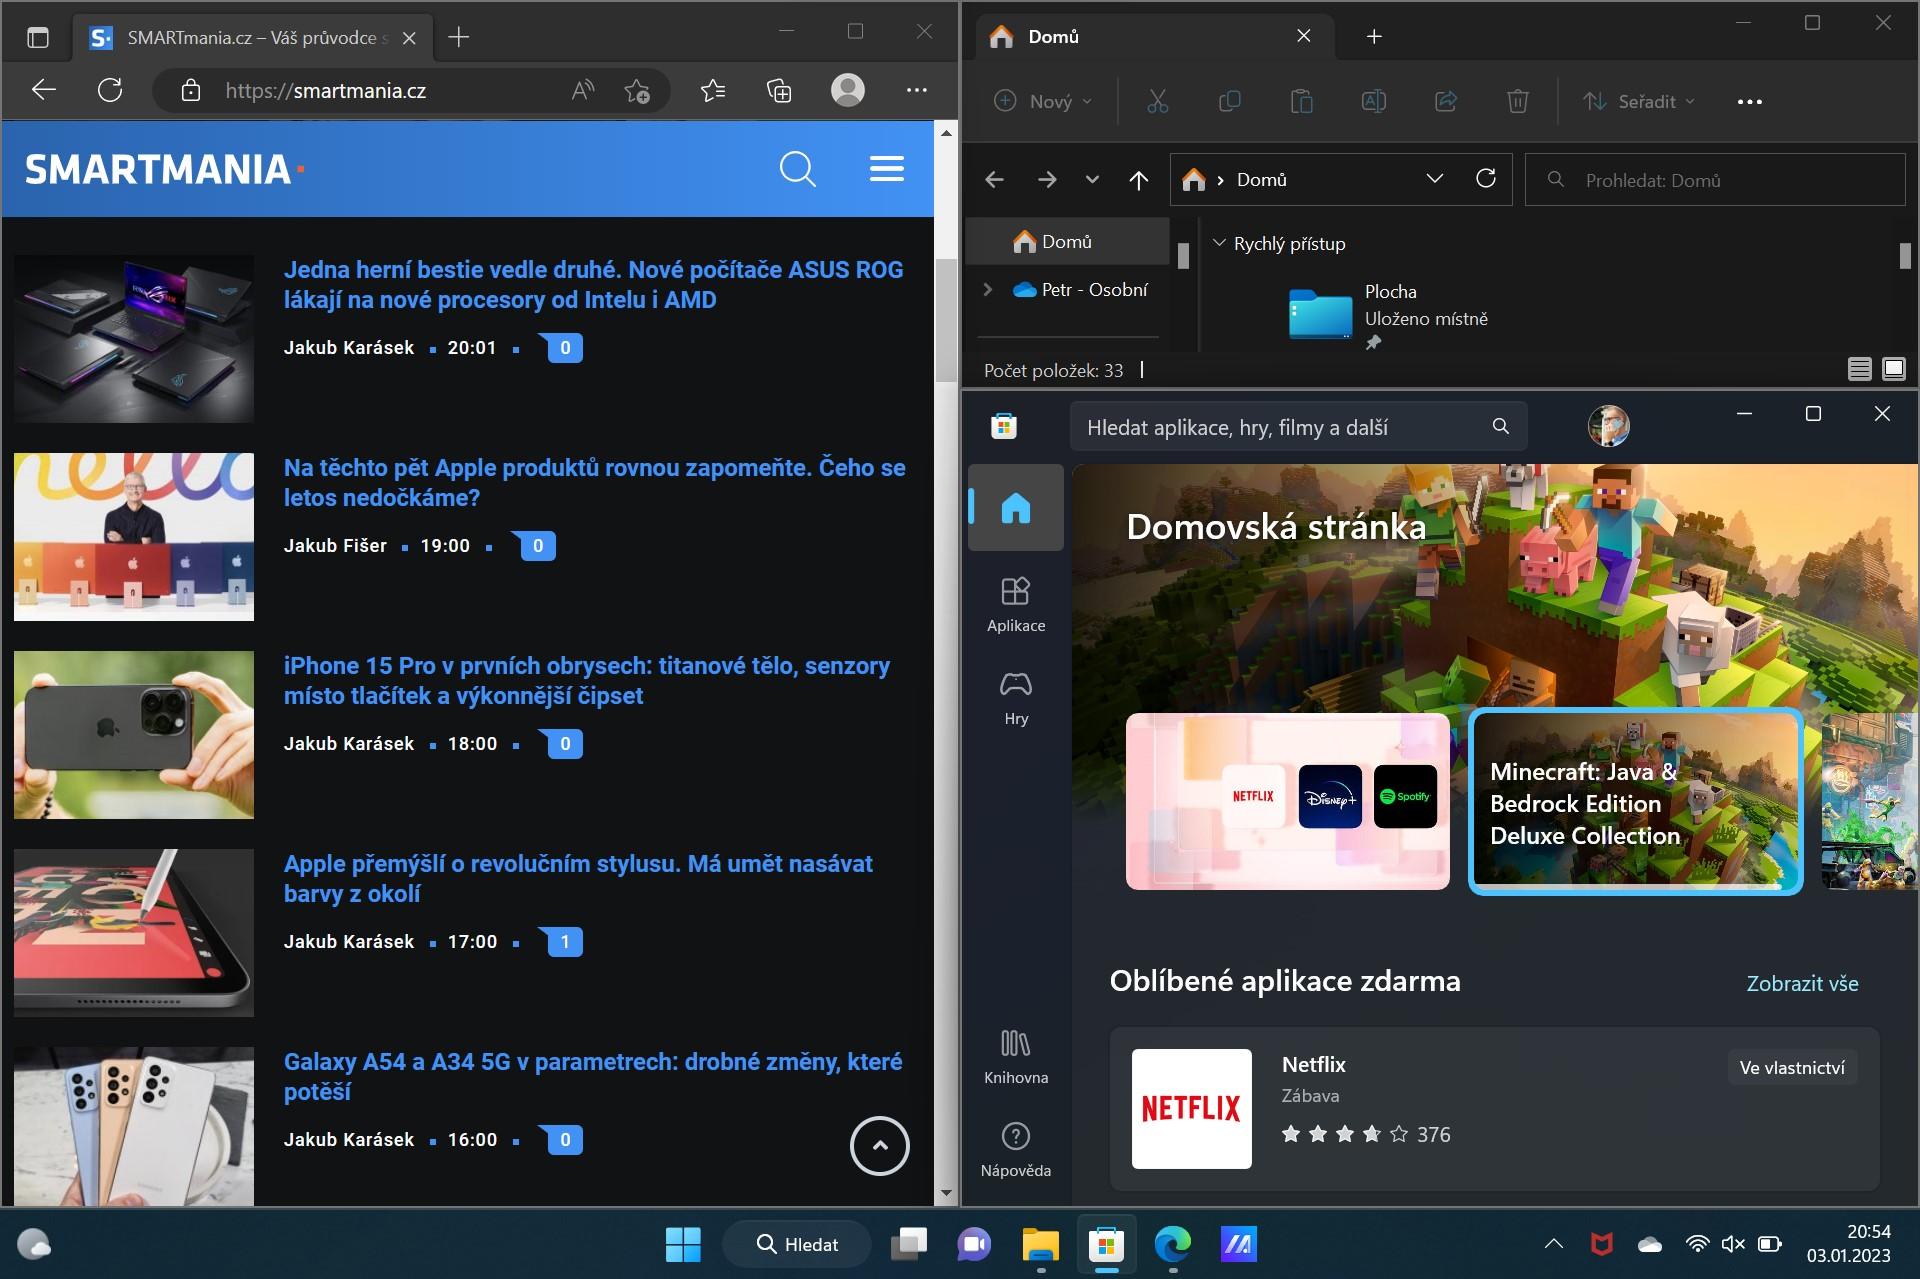Open Microsoft Store Nápověda
Image resolution: width=1920 pixels, height=1279 pixels.
[1016, 1149]
